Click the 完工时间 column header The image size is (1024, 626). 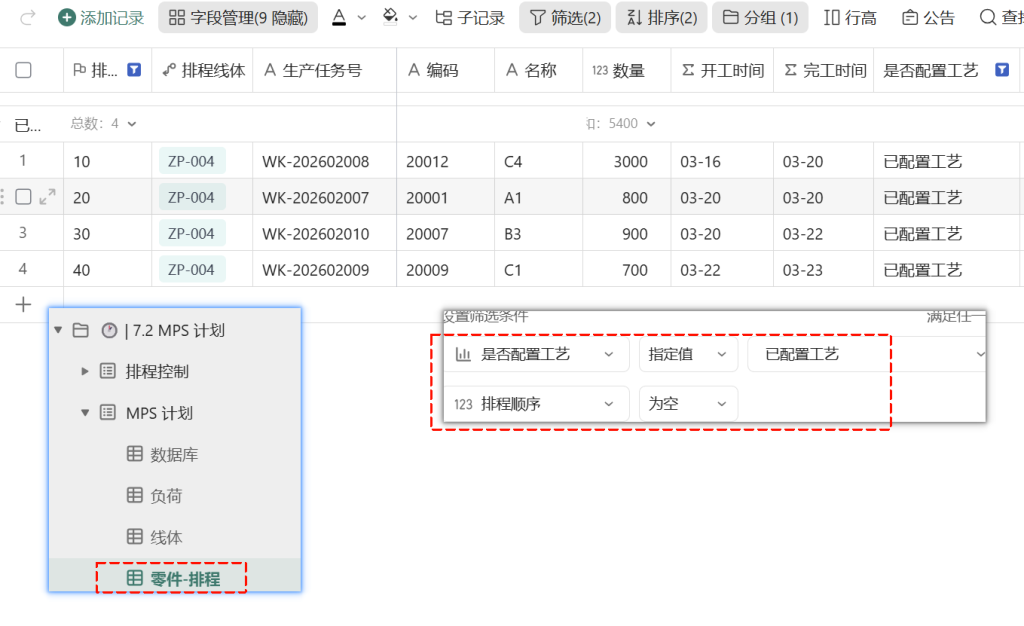[824, 70]
